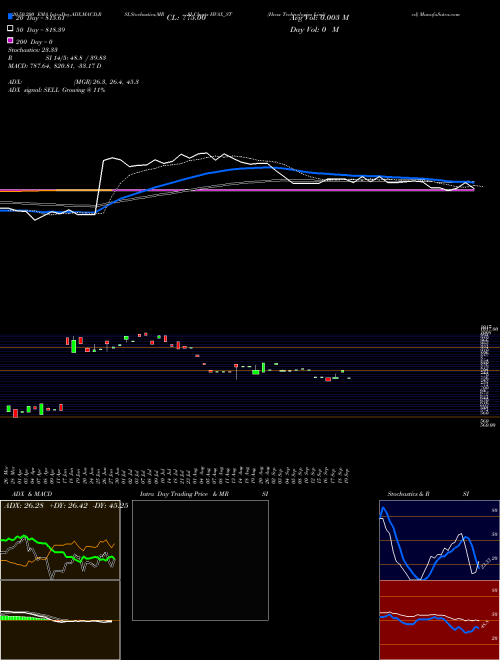The height and width of the screenshot is (660, 500).
Task: Click the date labels on the x-axis
Action: click(178, 475)
